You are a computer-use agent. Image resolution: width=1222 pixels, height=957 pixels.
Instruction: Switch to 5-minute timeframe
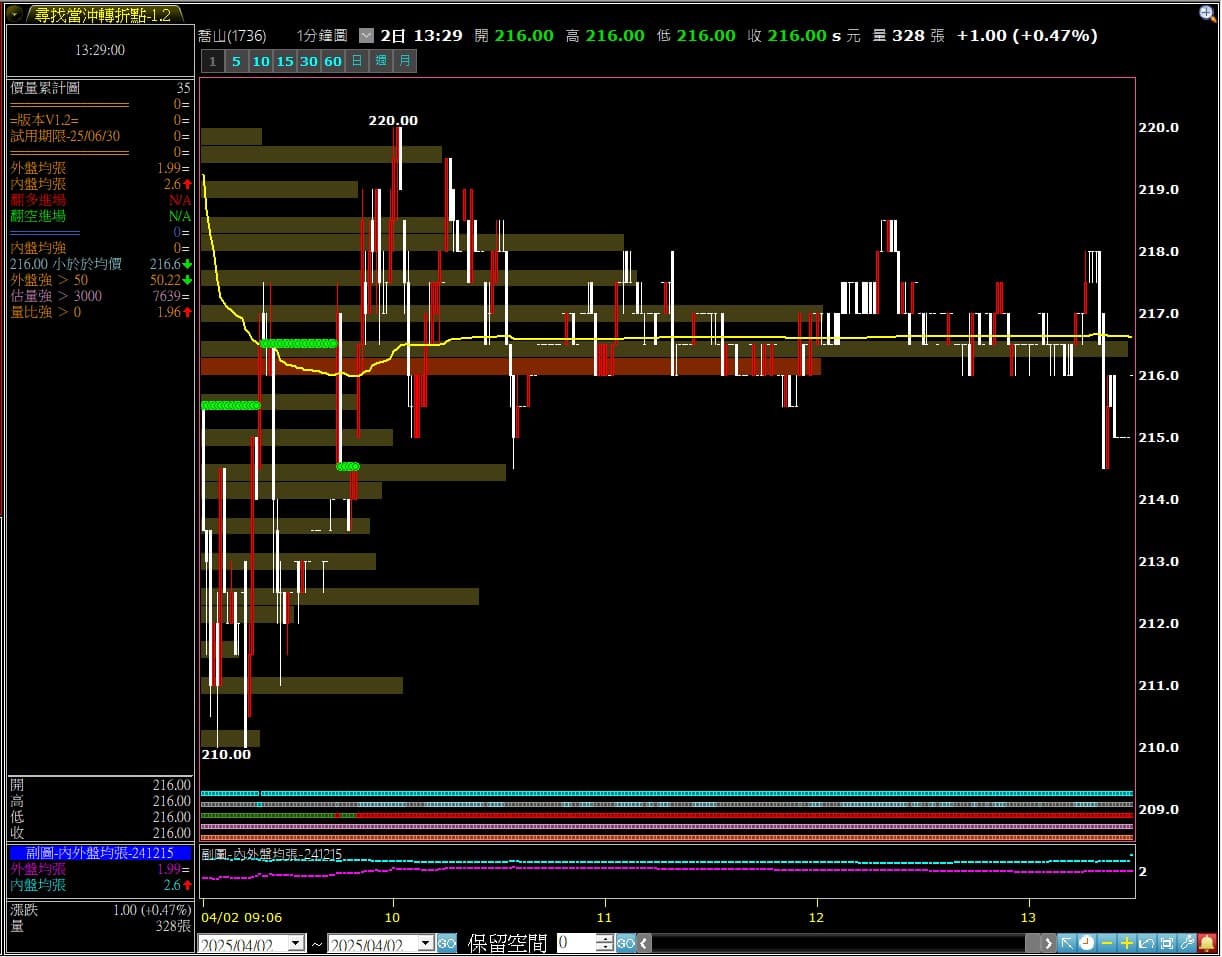[237, 61]
